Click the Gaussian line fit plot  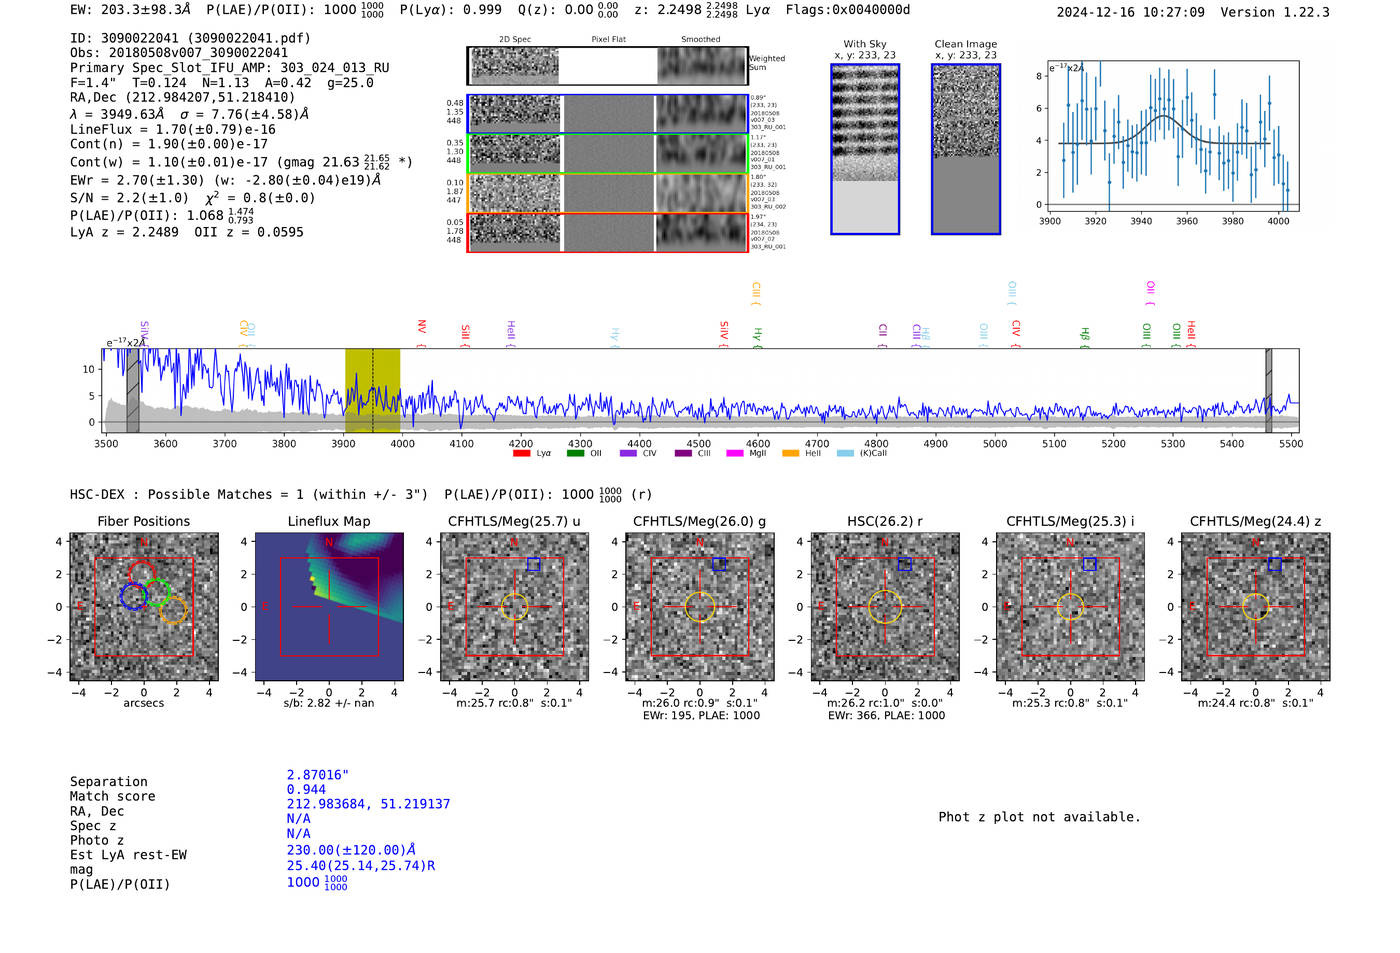[1173, 136]
